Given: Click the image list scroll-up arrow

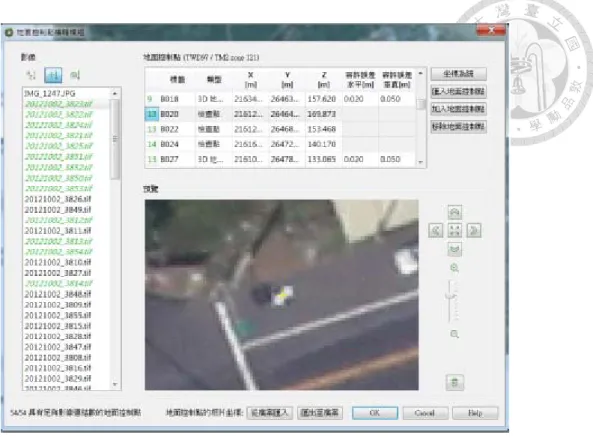Looking at the screenshot, I should click(115, 93).
